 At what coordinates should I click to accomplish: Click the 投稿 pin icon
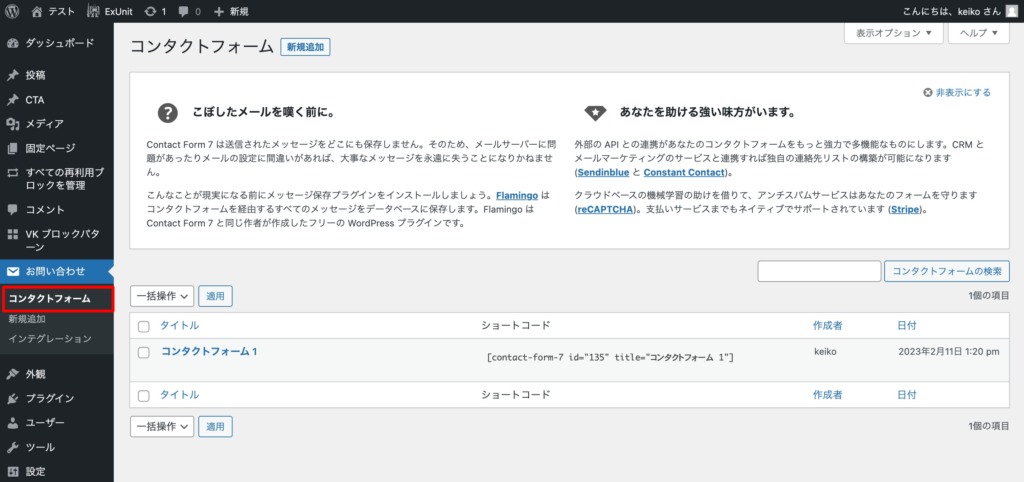click(x=12, y=75)
